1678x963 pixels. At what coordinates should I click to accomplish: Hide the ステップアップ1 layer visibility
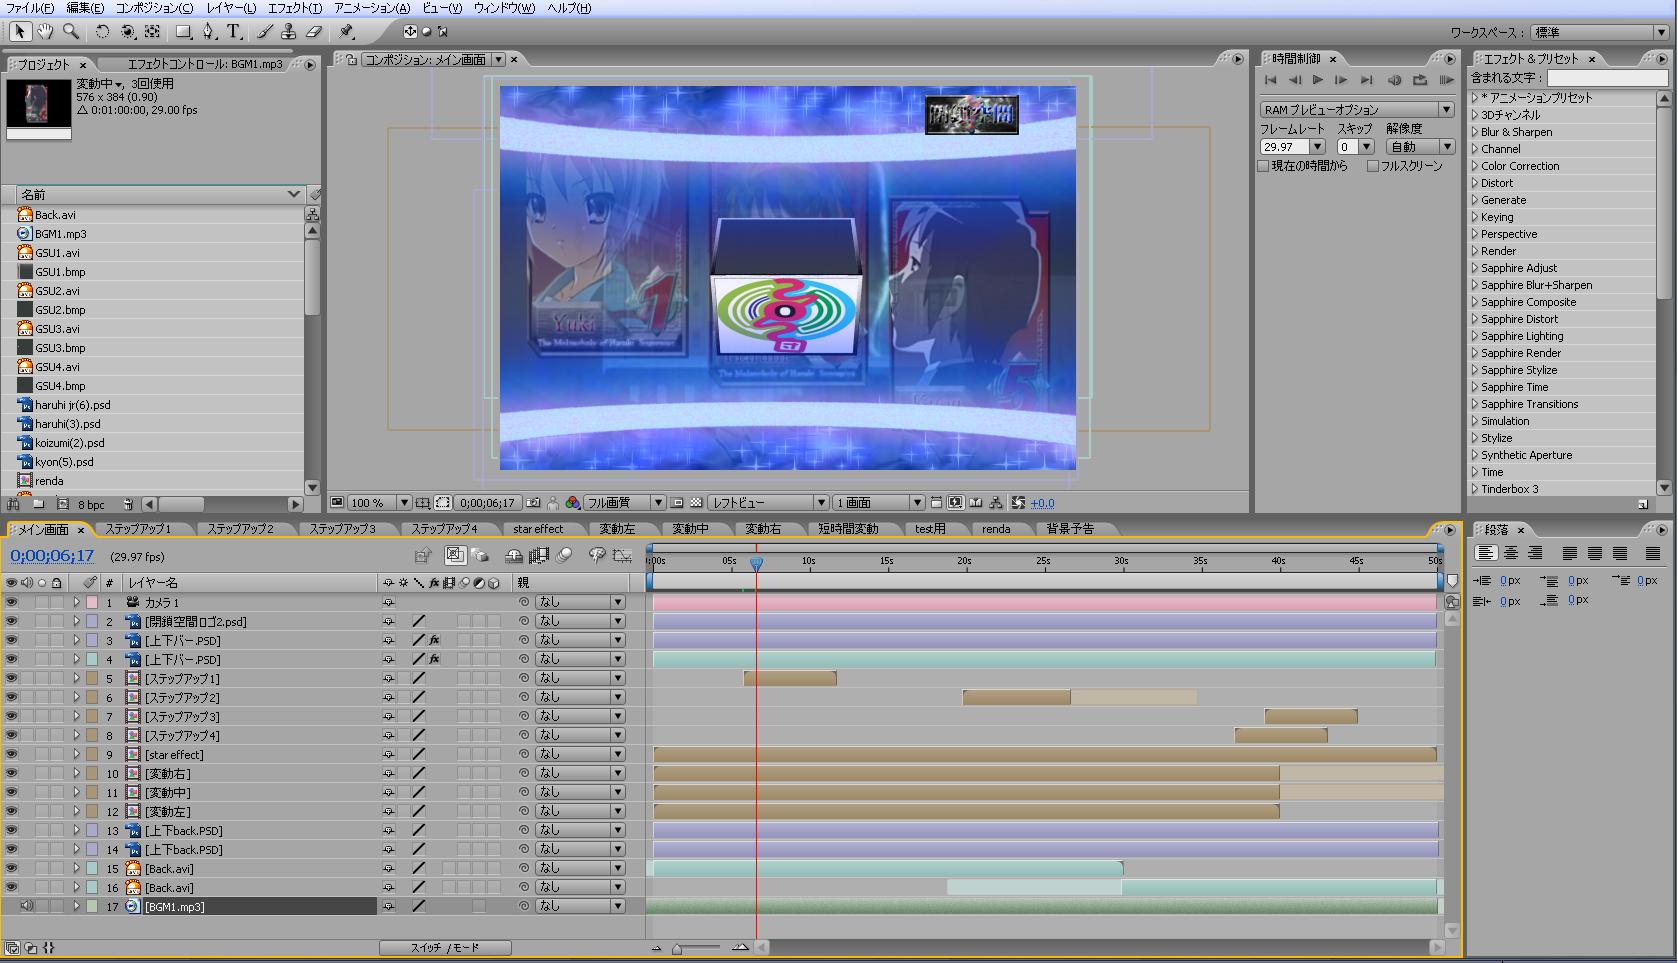[x=12, y=679]
